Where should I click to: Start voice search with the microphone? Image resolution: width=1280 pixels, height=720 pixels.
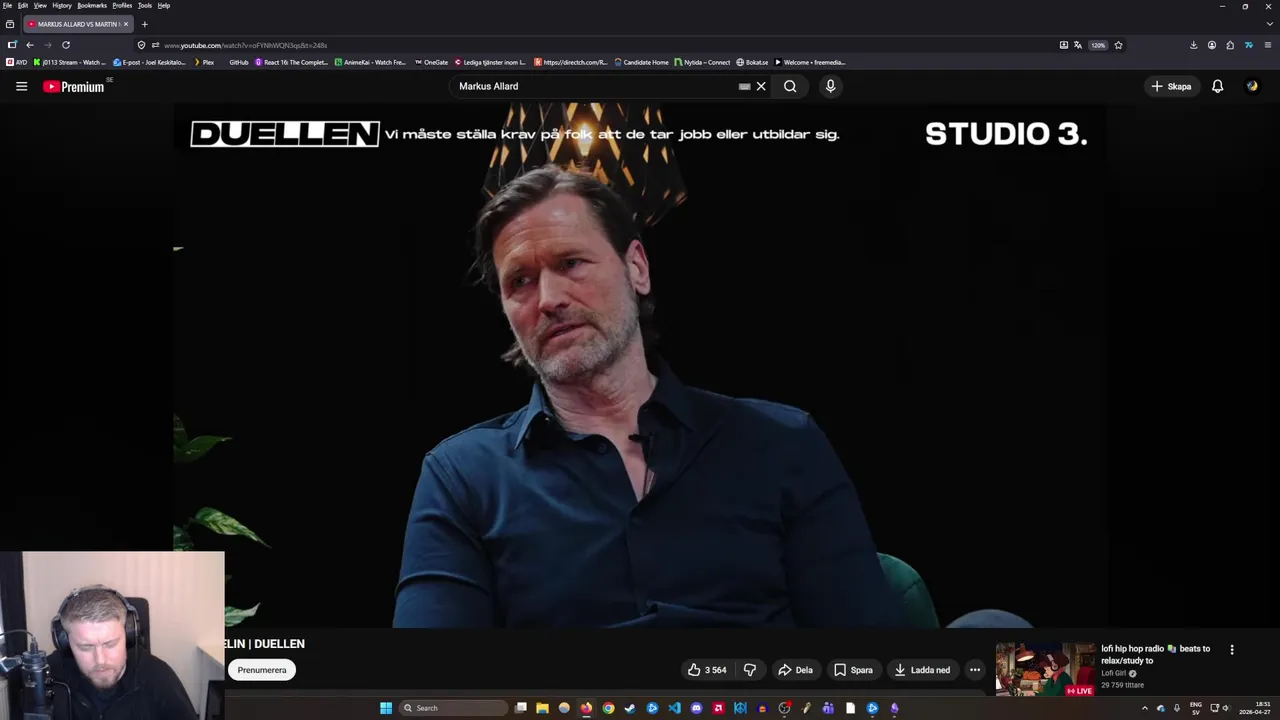[x=830, y=86]
